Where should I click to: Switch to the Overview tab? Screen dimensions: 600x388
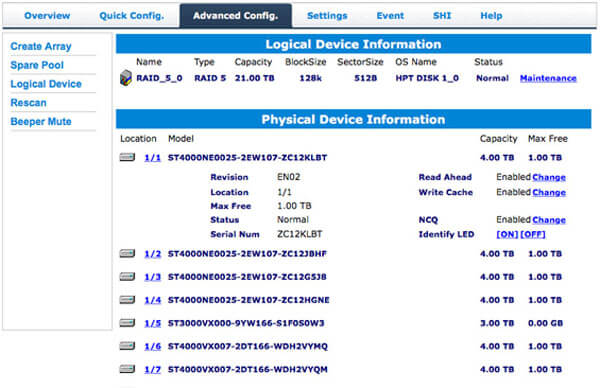[47, 16]
